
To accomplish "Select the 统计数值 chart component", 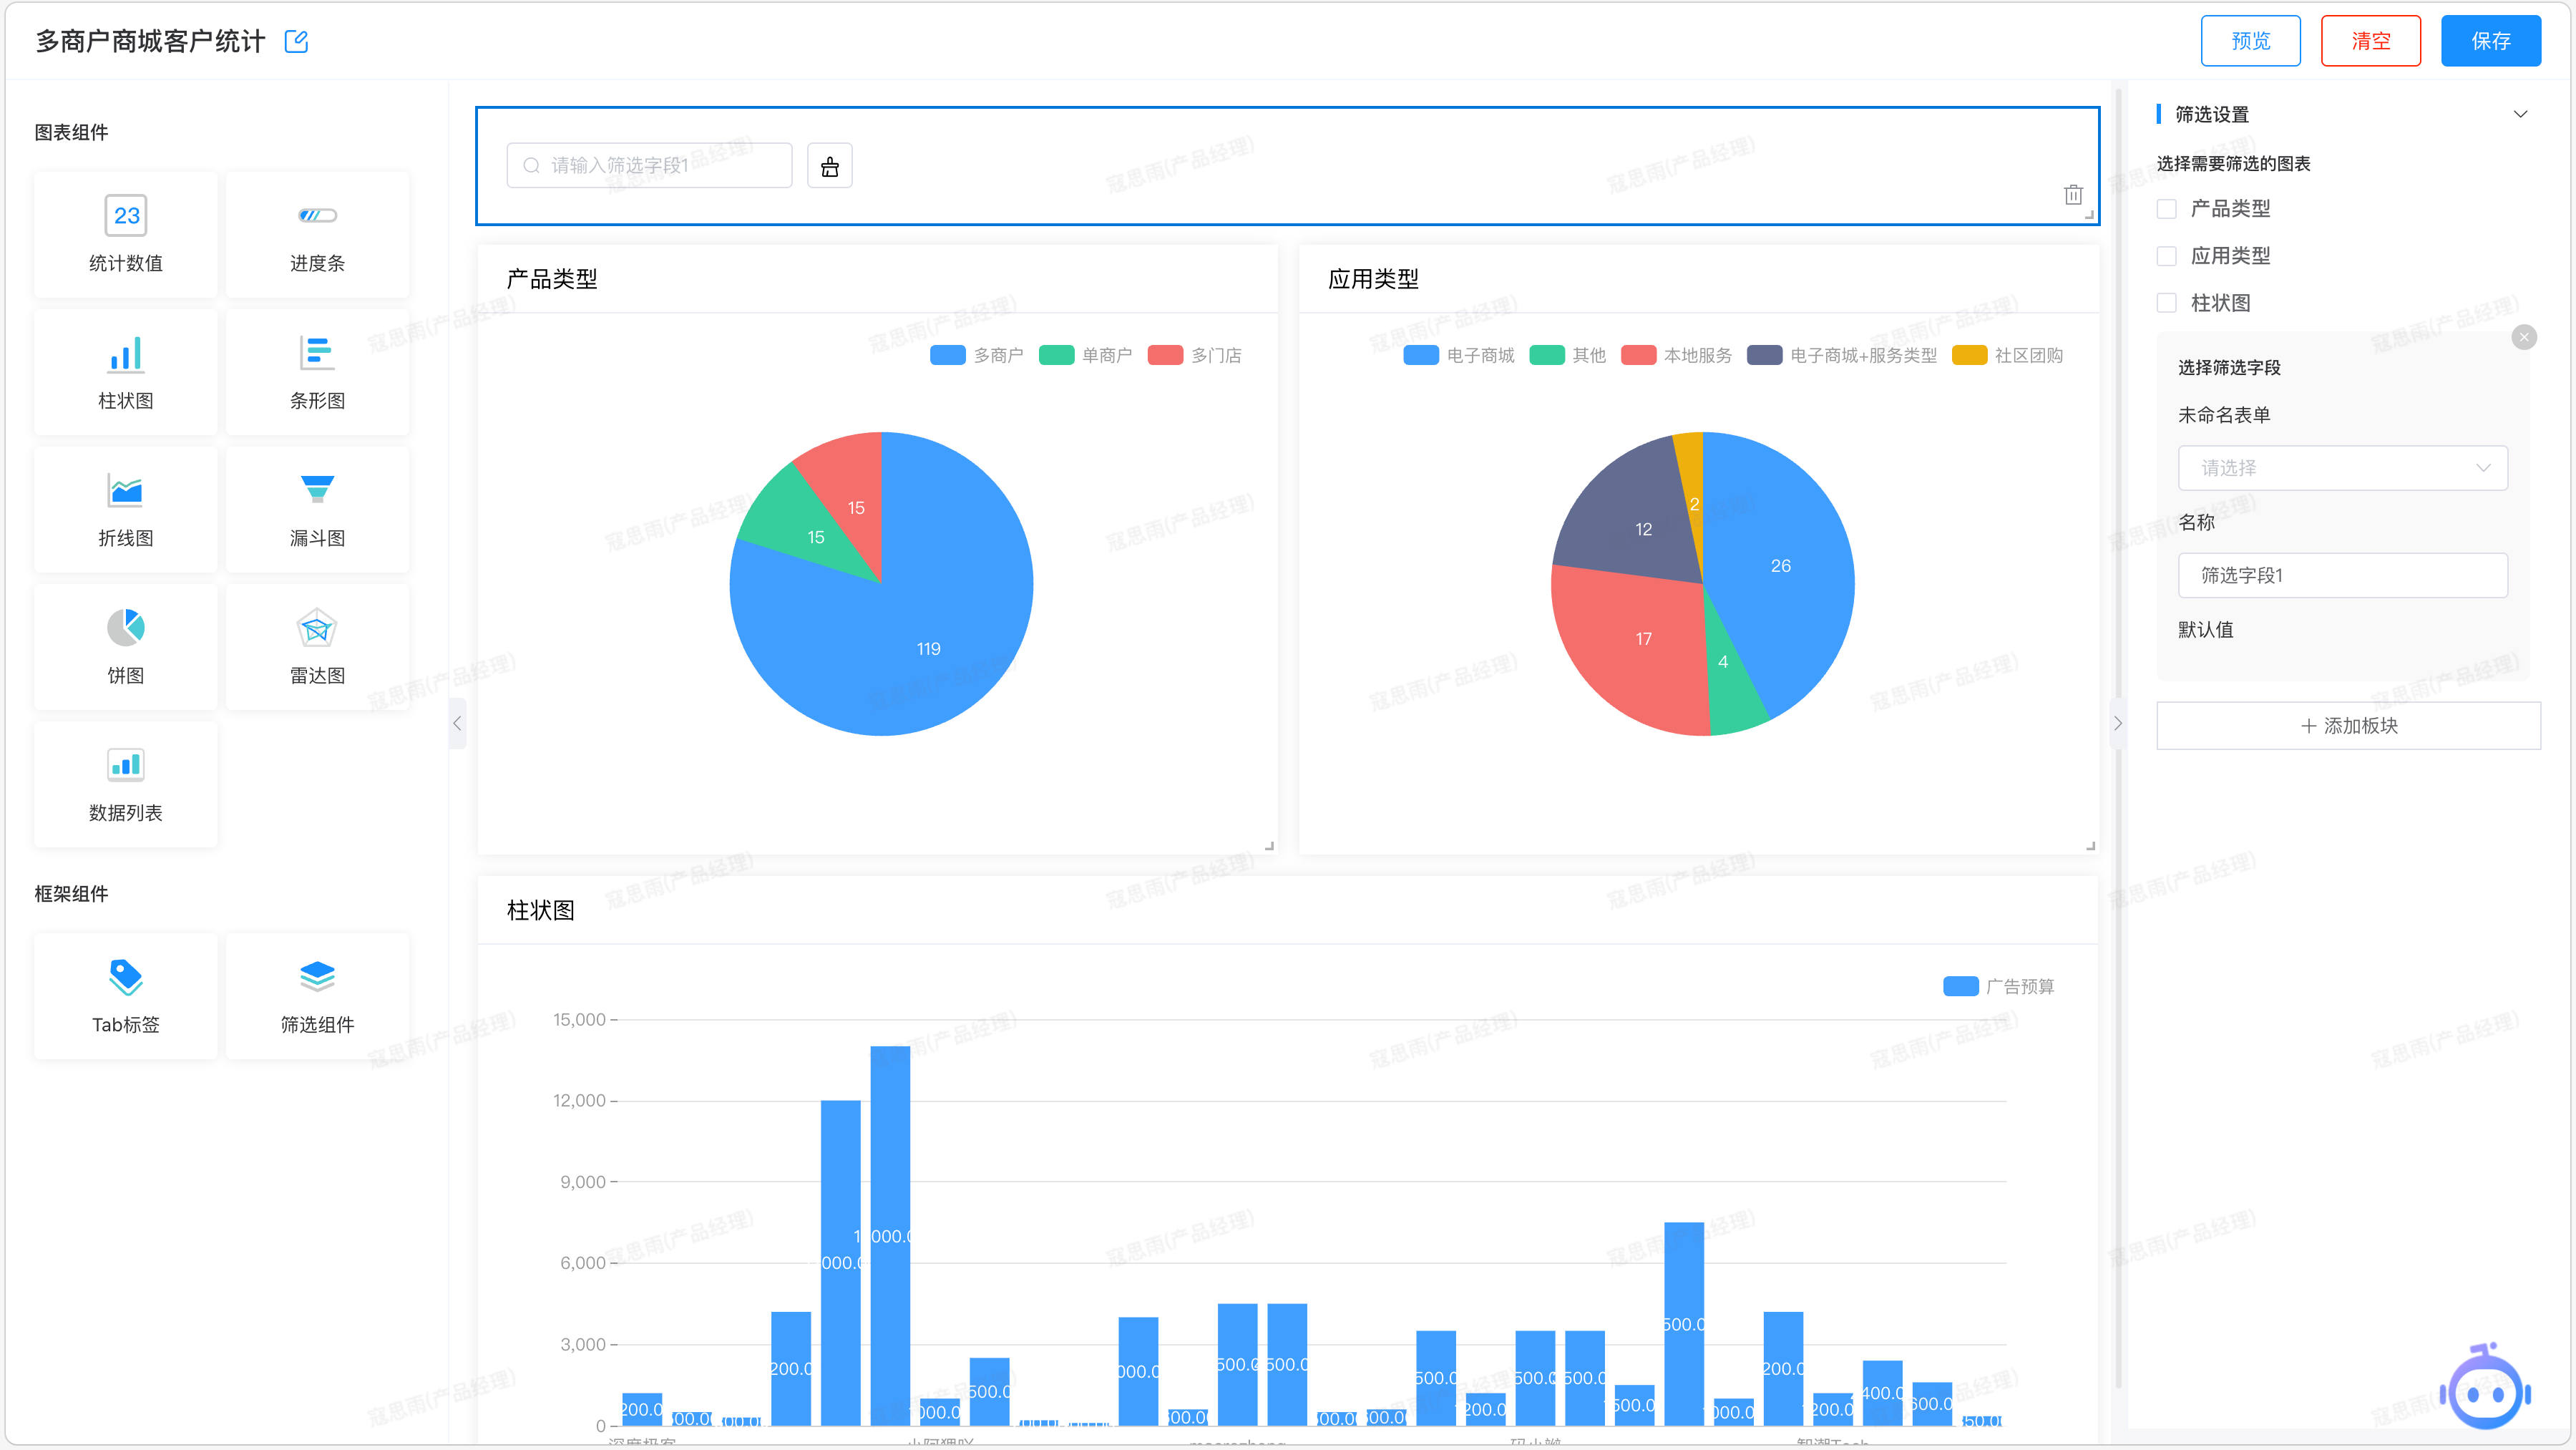I will point(125,235).
